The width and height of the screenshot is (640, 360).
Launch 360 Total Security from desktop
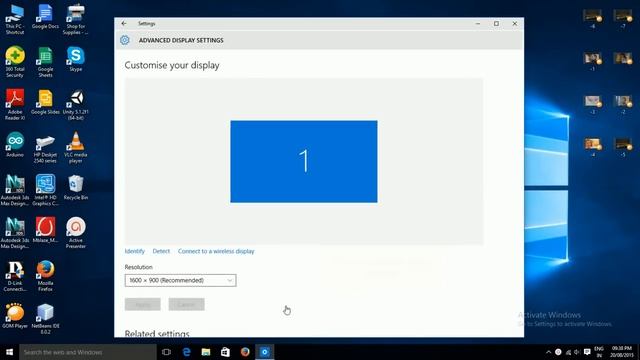(15, 62)
